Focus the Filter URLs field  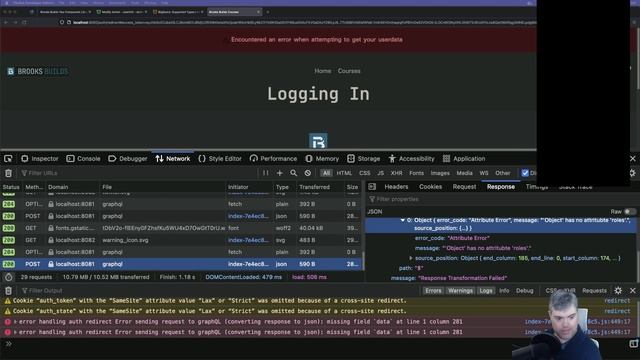[x=139, y=173]
